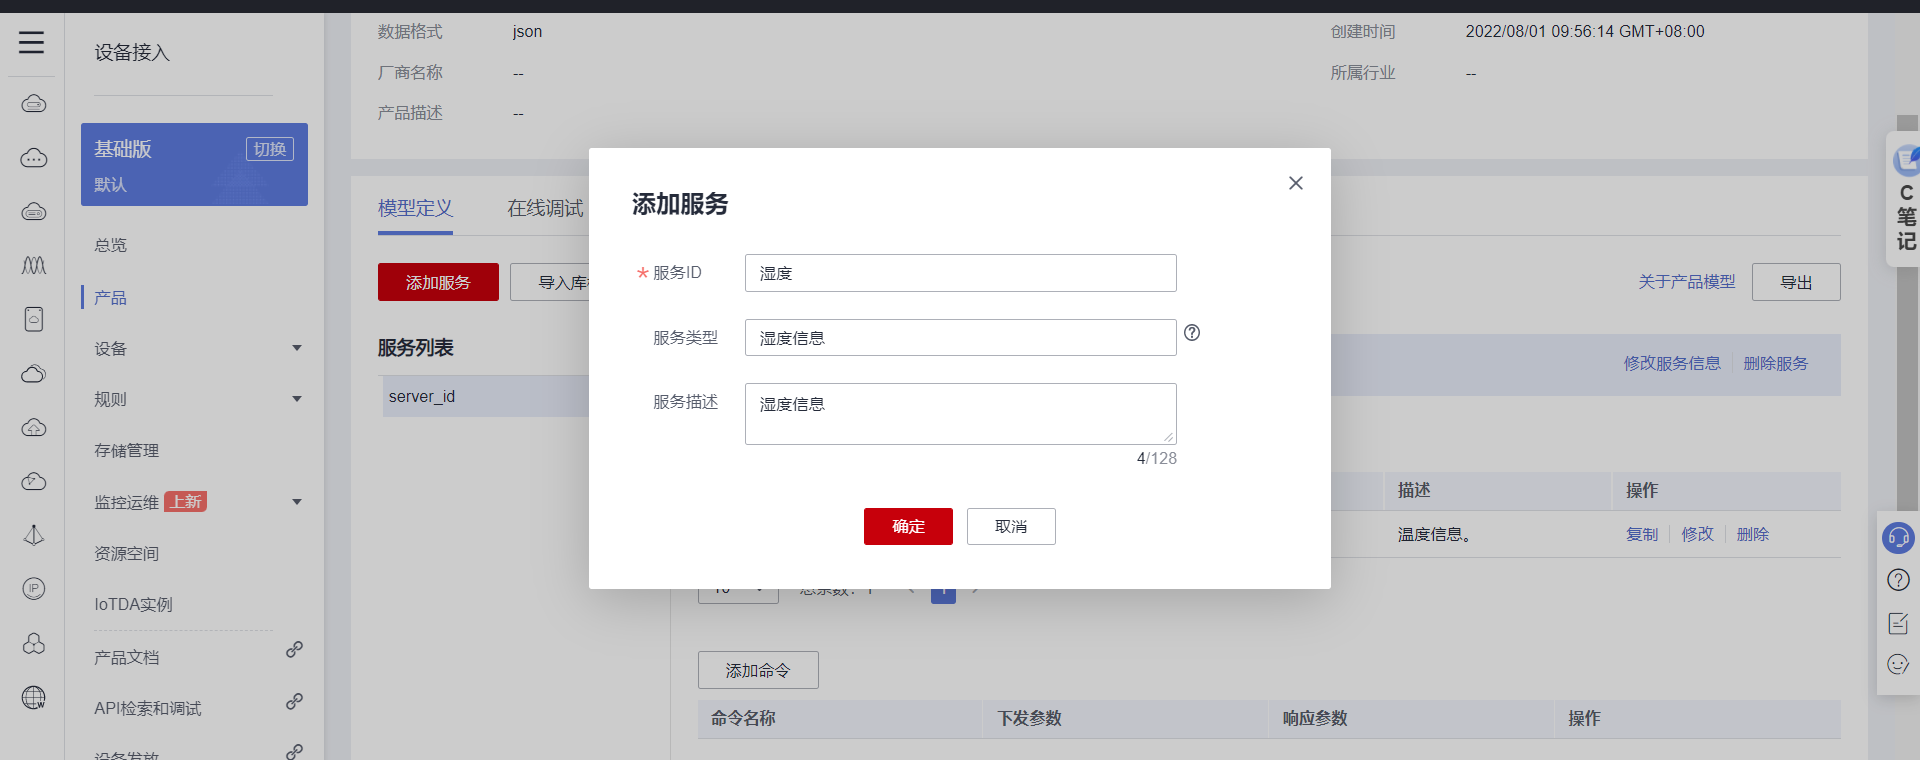The width and height of the screenshot is (1920, 760).
Task: Select 产品 in the sidebar
Action: 111,298
